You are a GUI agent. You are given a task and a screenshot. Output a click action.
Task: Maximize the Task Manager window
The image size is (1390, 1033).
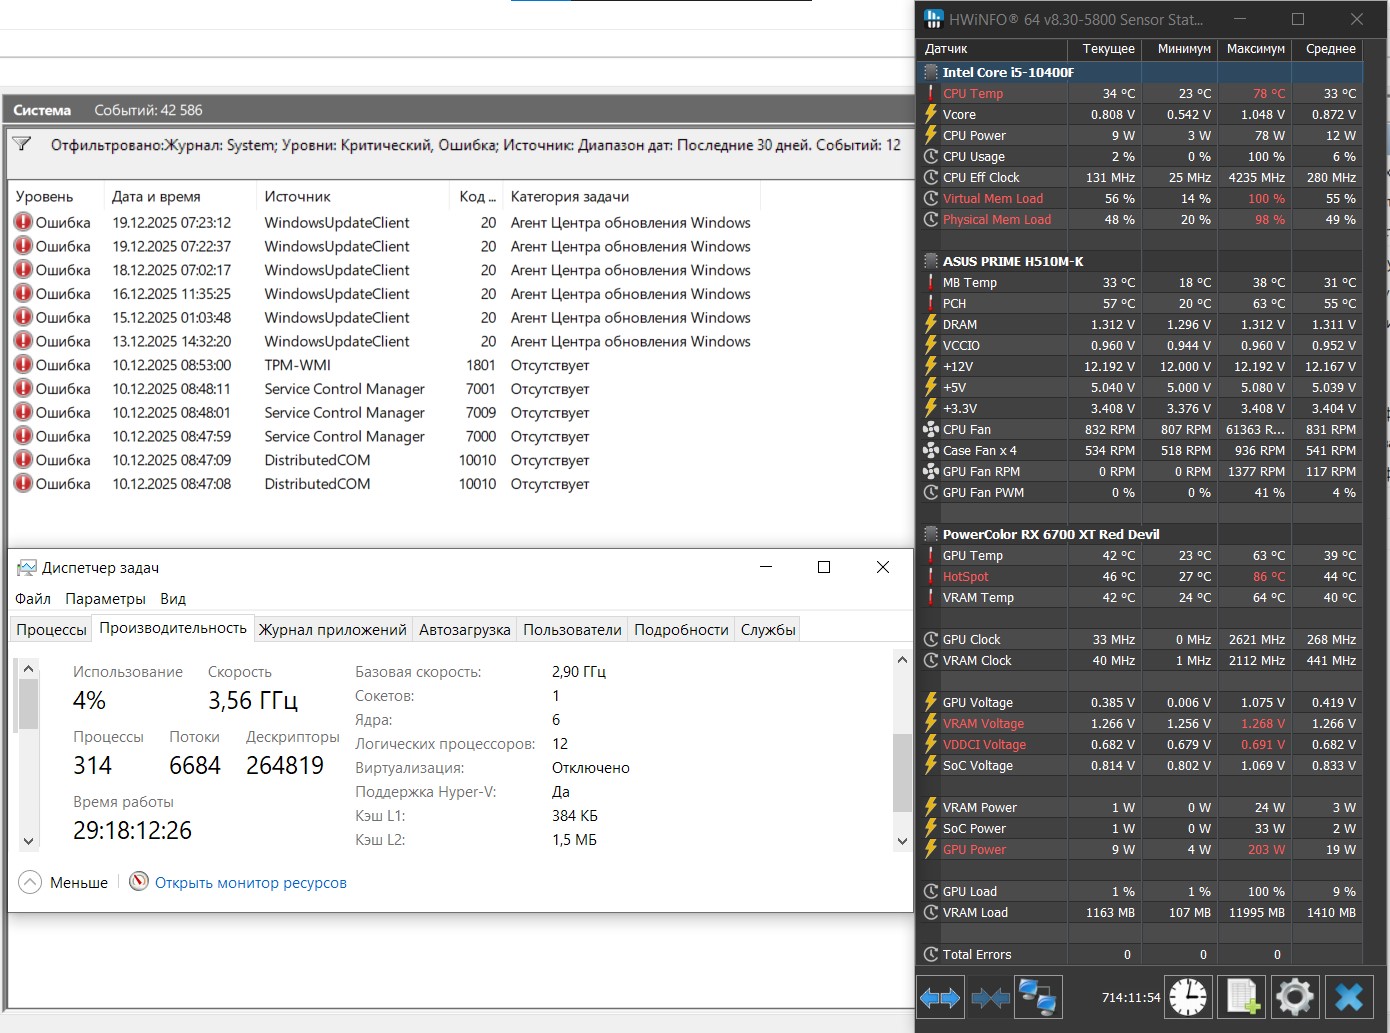coord(824,567)
